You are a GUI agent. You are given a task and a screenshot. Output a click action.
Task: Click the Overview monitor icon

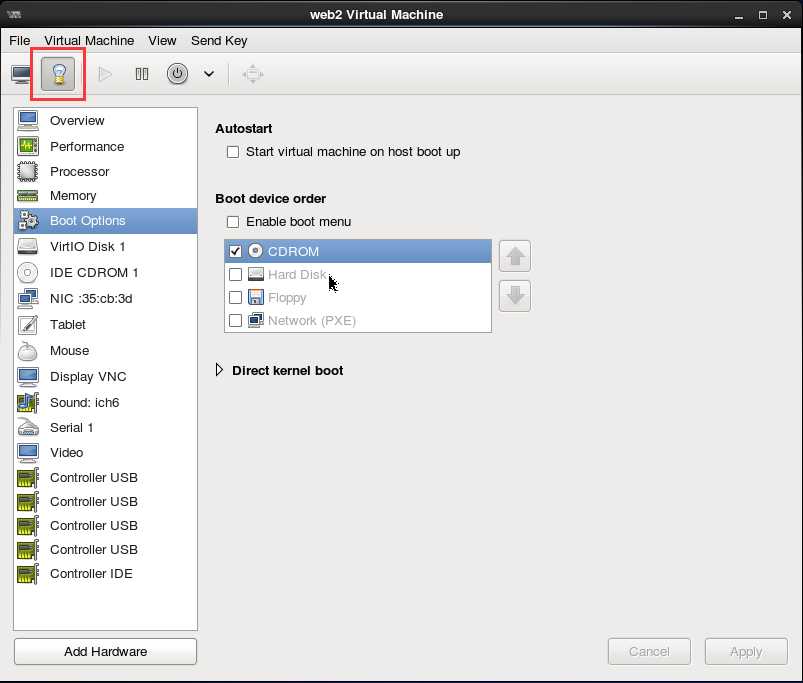tap(28, 120)
